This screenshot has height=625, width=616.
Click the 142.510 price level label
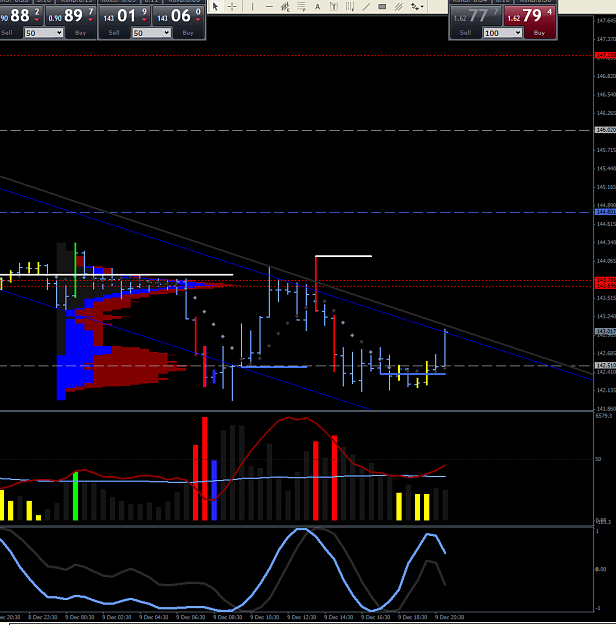pos(605,365)
